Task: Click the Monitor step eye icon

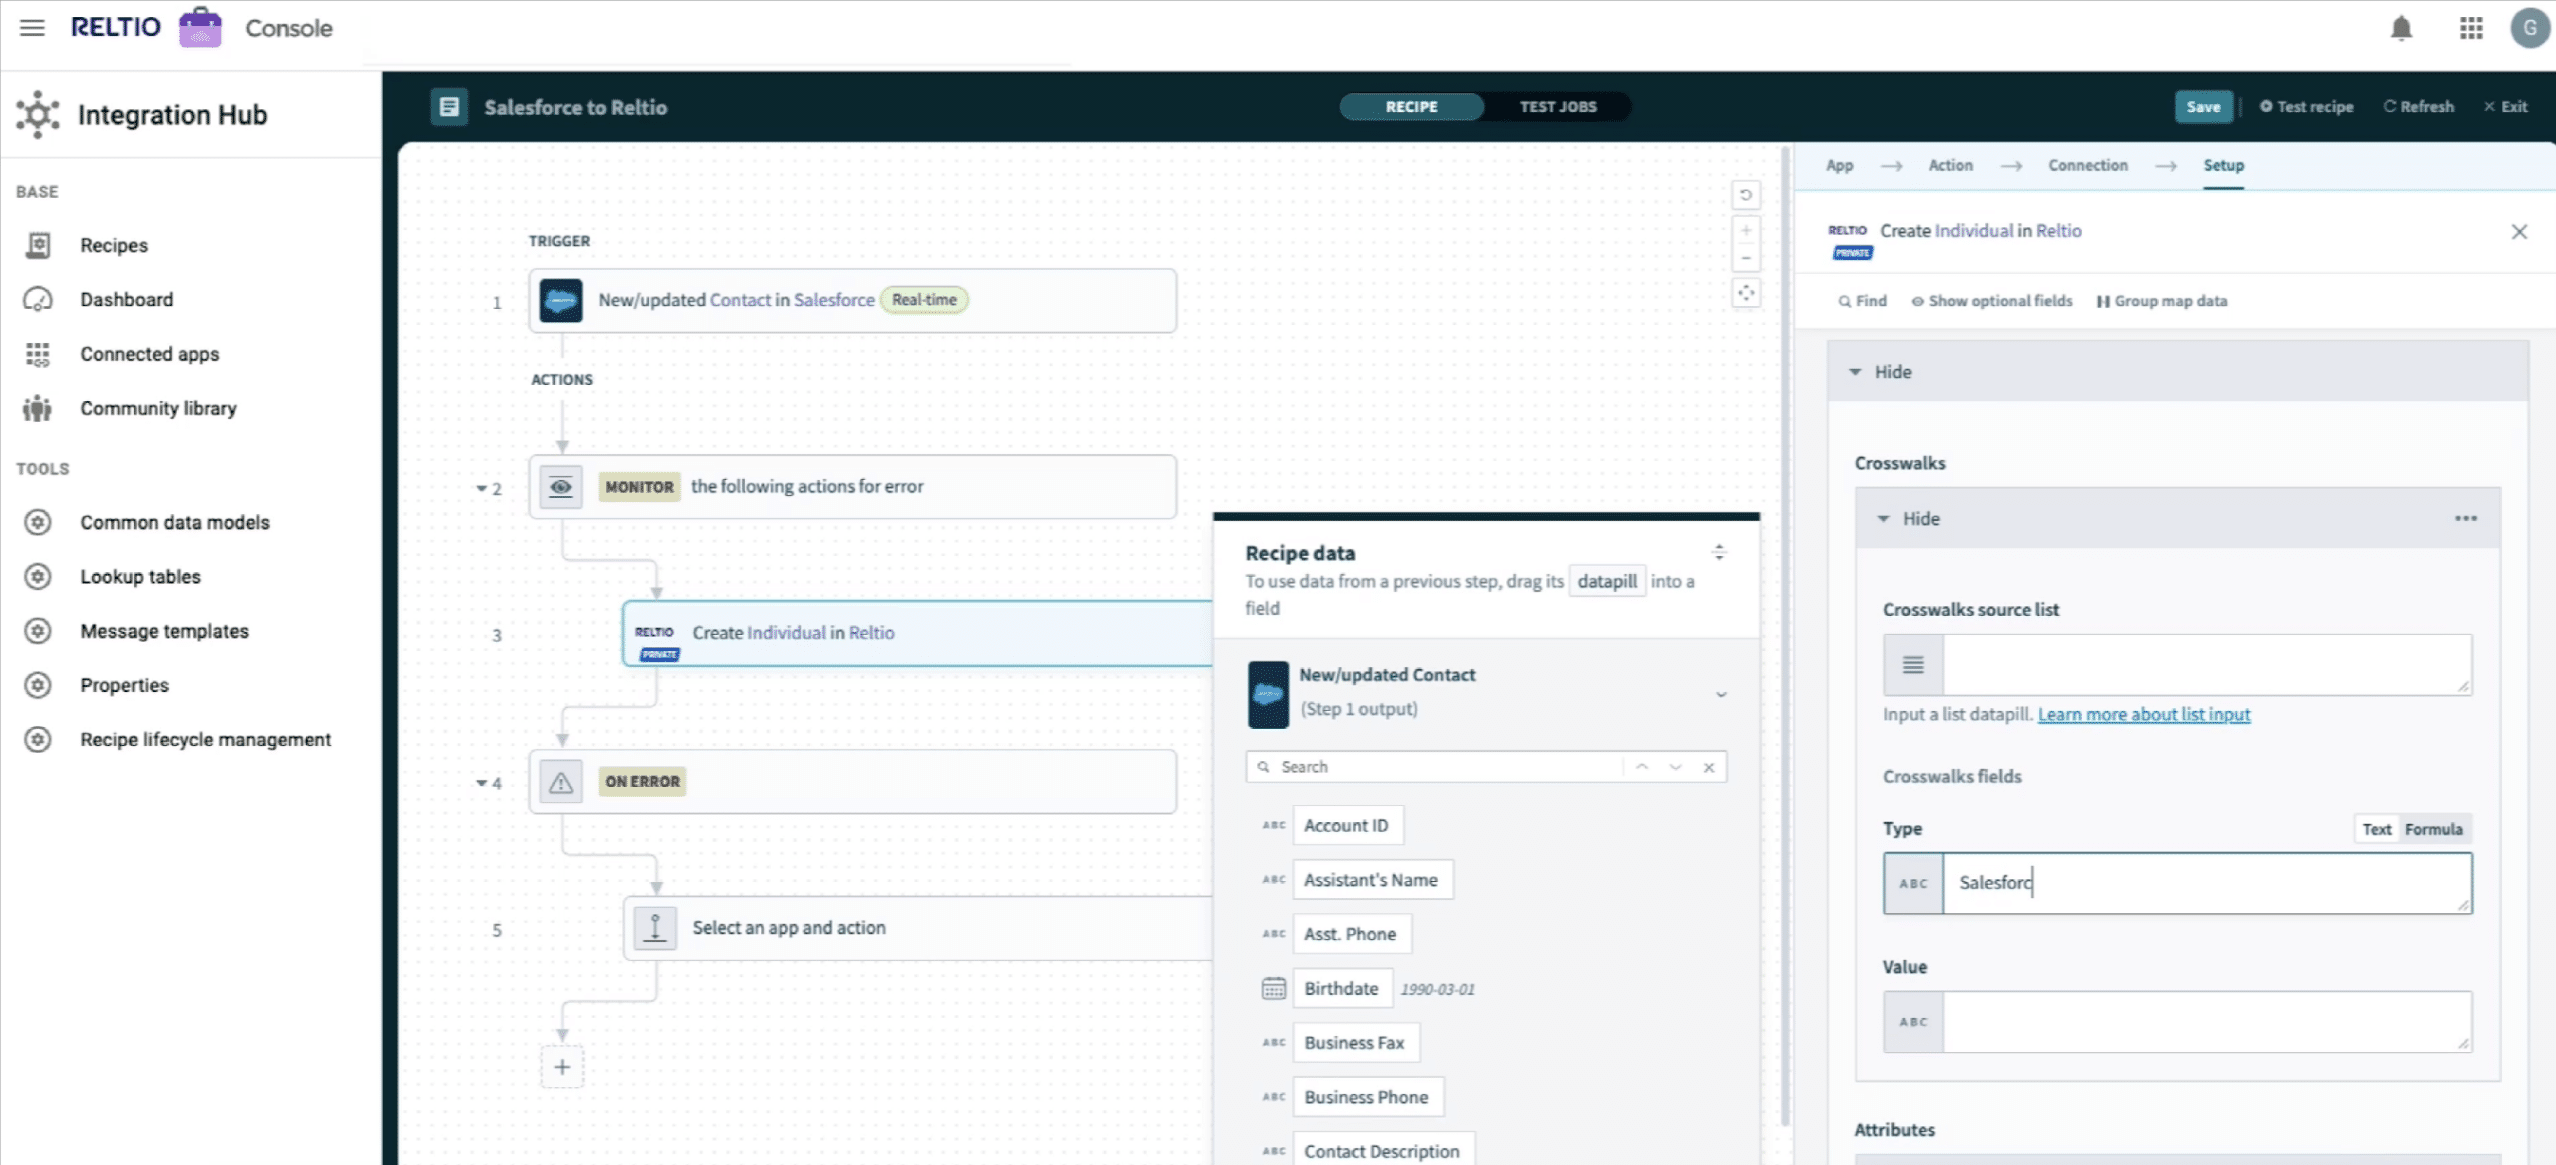Action: pos(561,487)
